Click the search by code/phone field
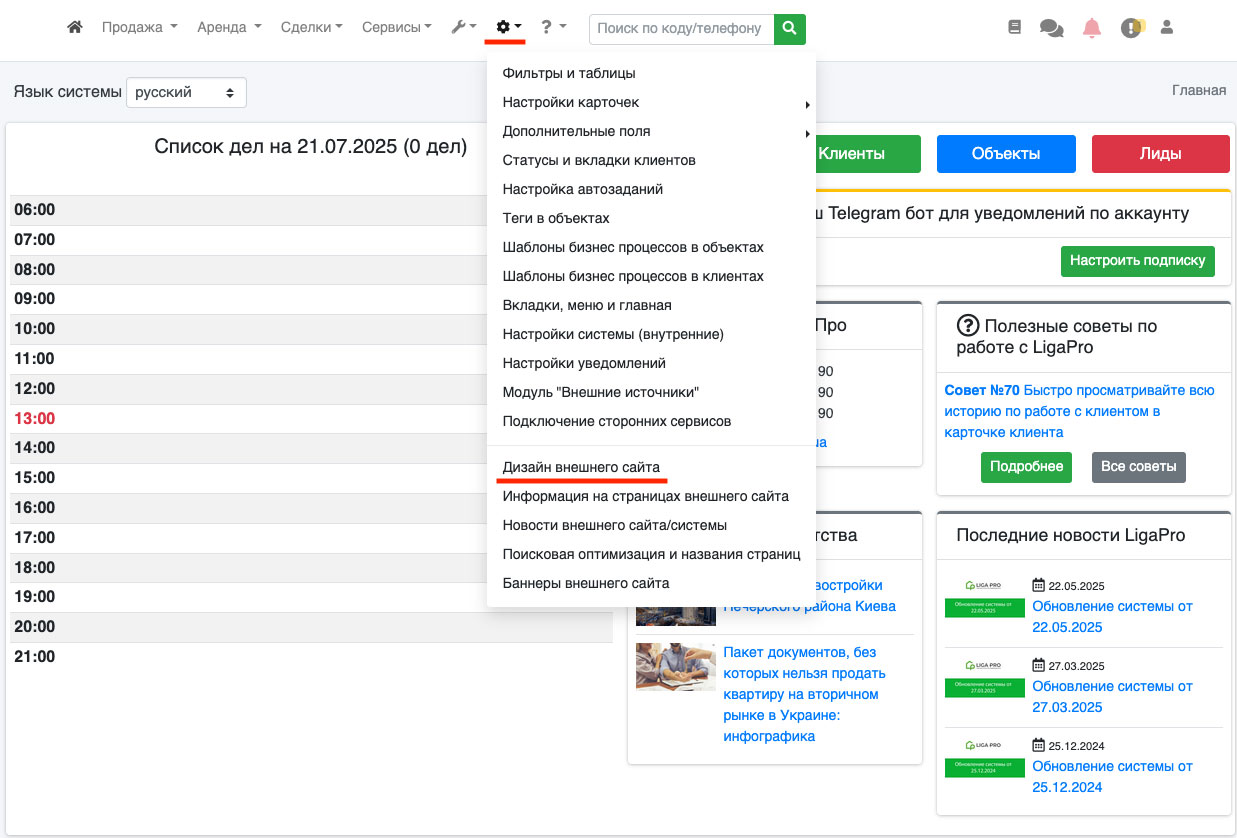The height and width of the screenshot is (838, 1237). point(681,29)
